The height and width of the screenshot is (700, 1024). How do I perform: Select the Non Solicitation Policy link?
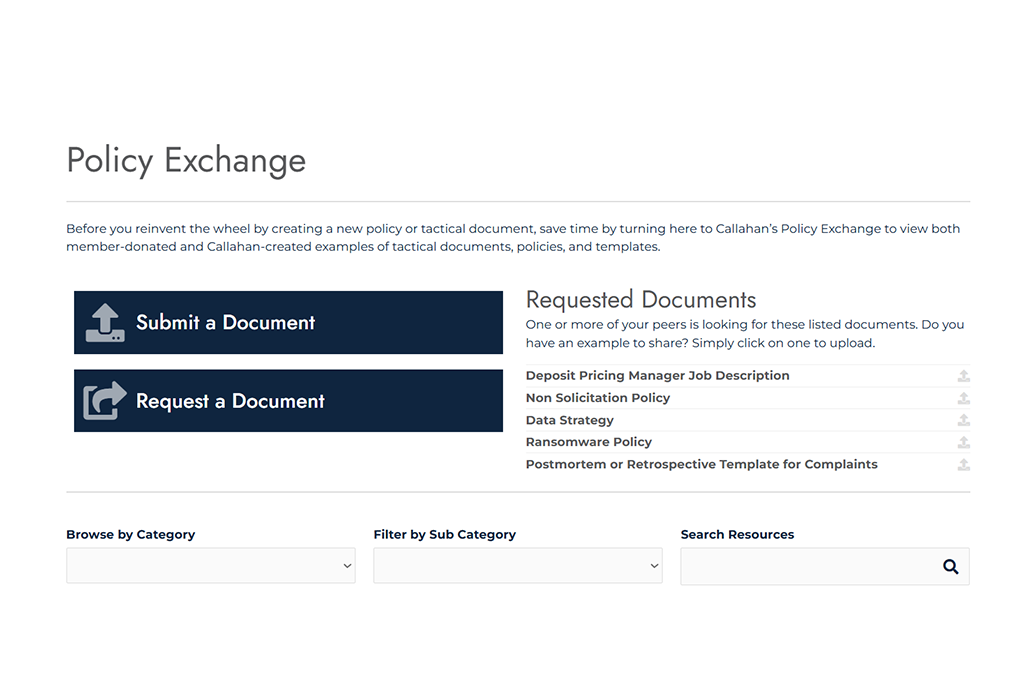click(597, 398)
